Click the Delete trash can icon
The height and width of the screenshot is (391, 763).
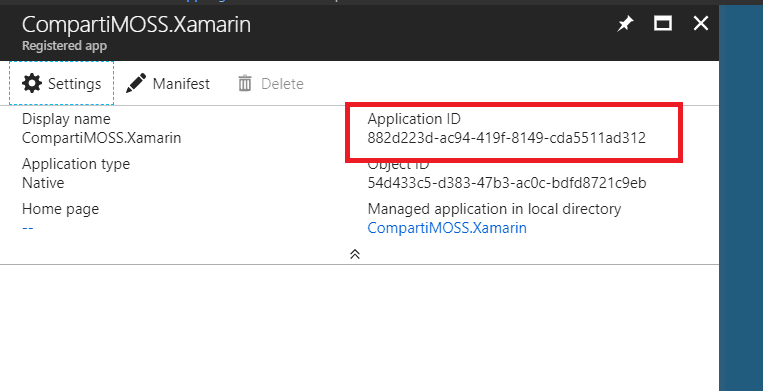point(245,84)
